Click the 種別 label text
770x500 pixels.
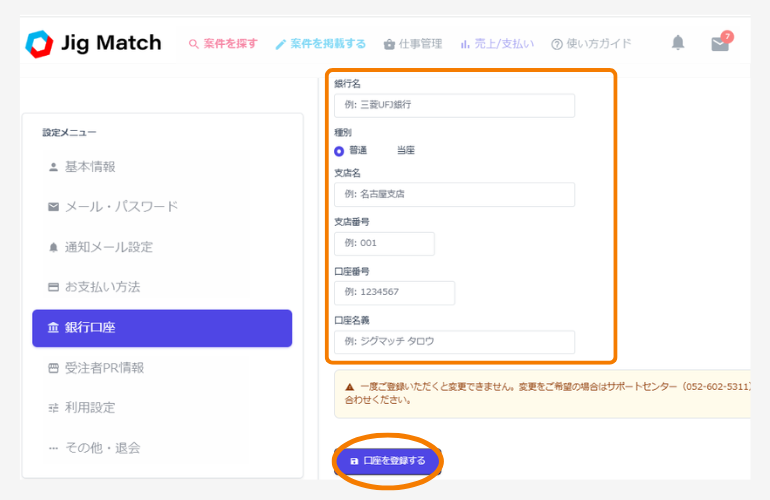343,133
